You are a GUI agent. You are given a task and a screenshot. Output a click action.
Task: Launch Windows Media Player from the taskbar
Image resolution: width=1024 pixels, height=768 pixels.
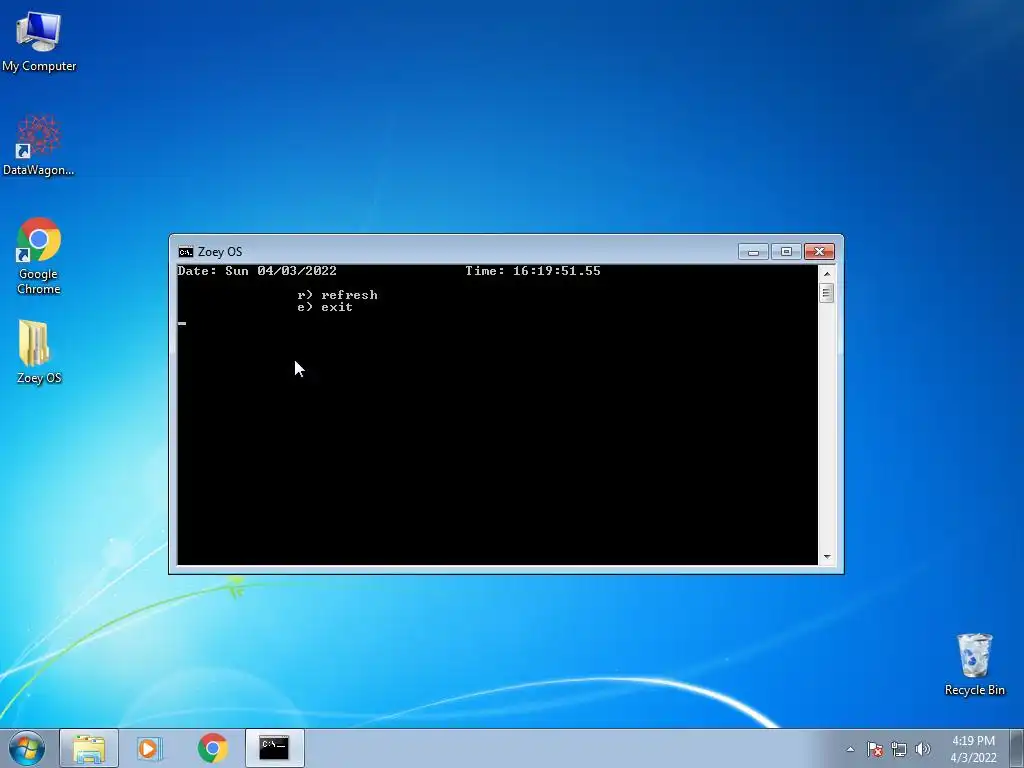coord(150,748)
